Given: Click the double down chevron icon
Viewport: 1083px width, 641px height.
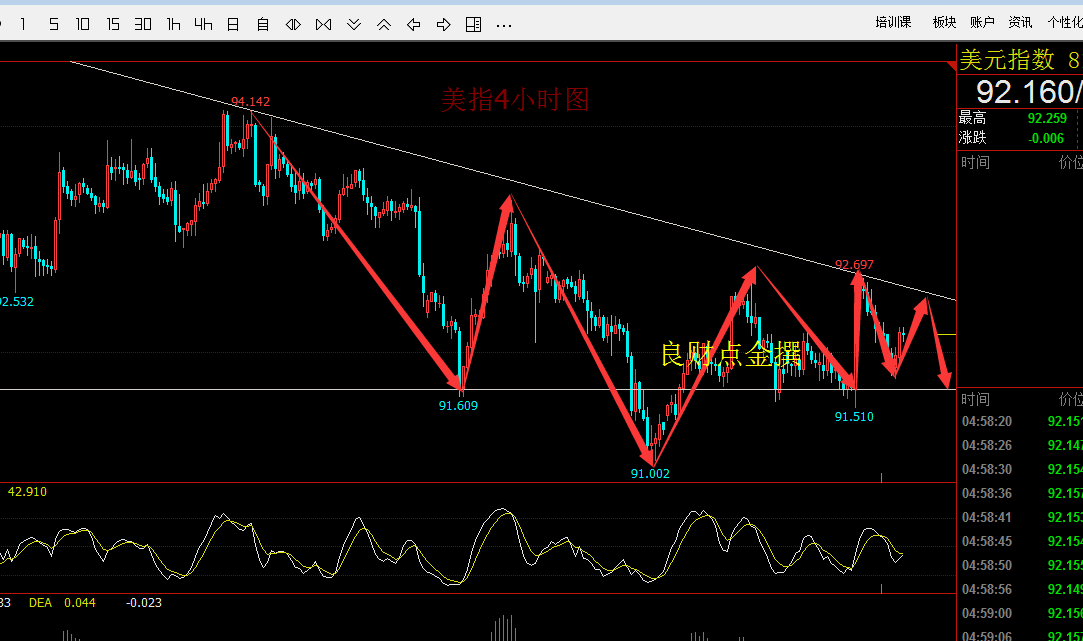Looking at the screenshot, I should 354,24.
